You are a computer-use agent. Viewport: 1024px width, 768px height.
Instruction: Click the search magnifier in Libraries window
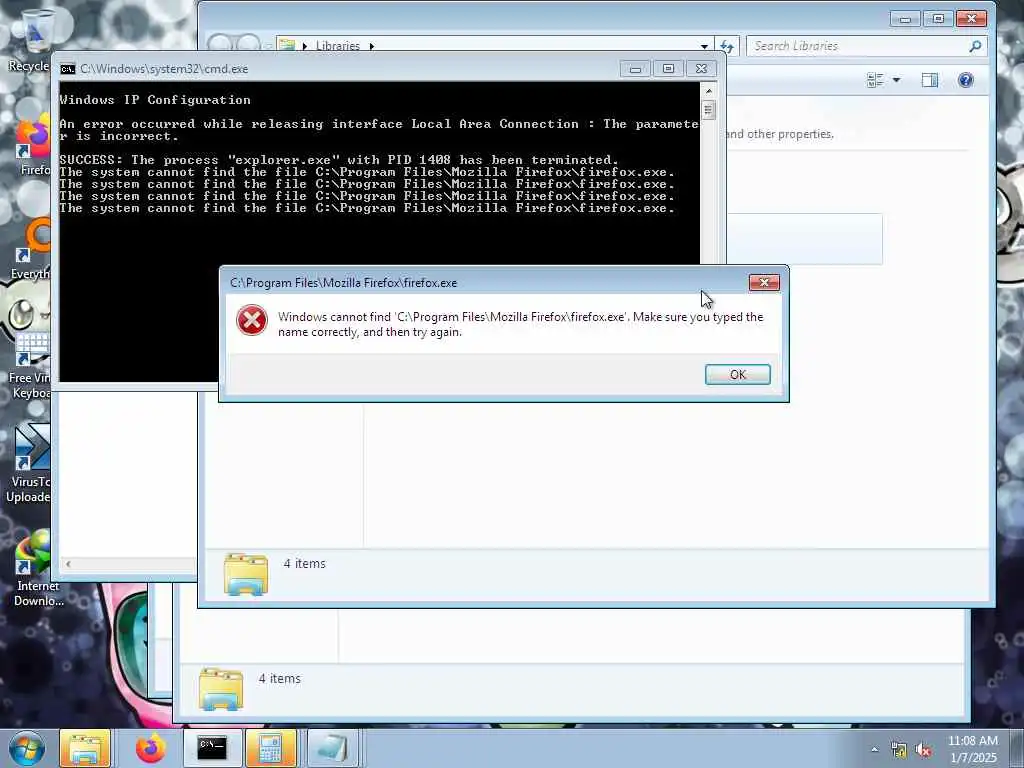point(975,46)
